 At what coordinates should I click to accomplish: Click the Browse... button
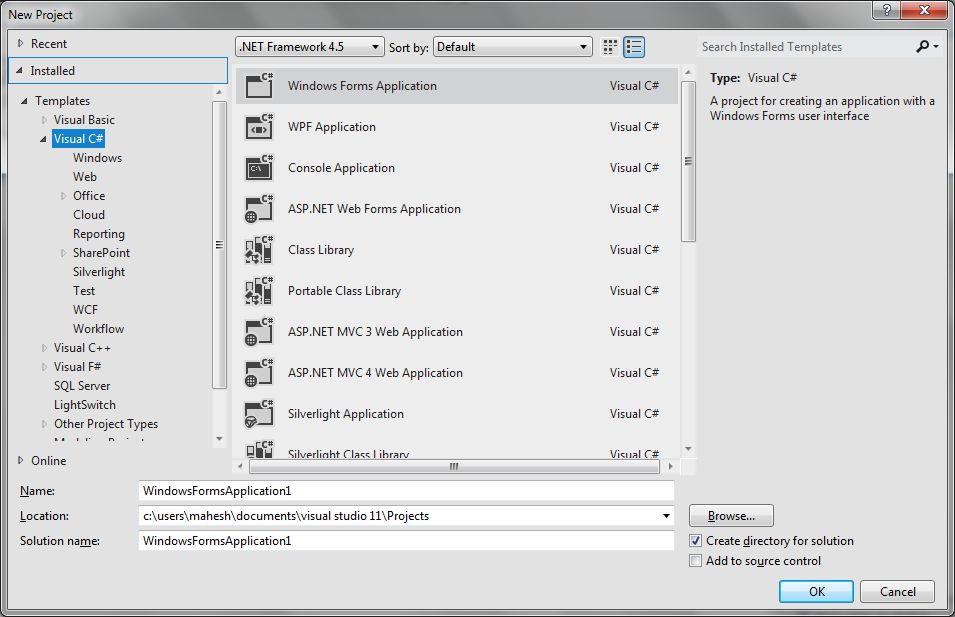(x=731, y=516)
